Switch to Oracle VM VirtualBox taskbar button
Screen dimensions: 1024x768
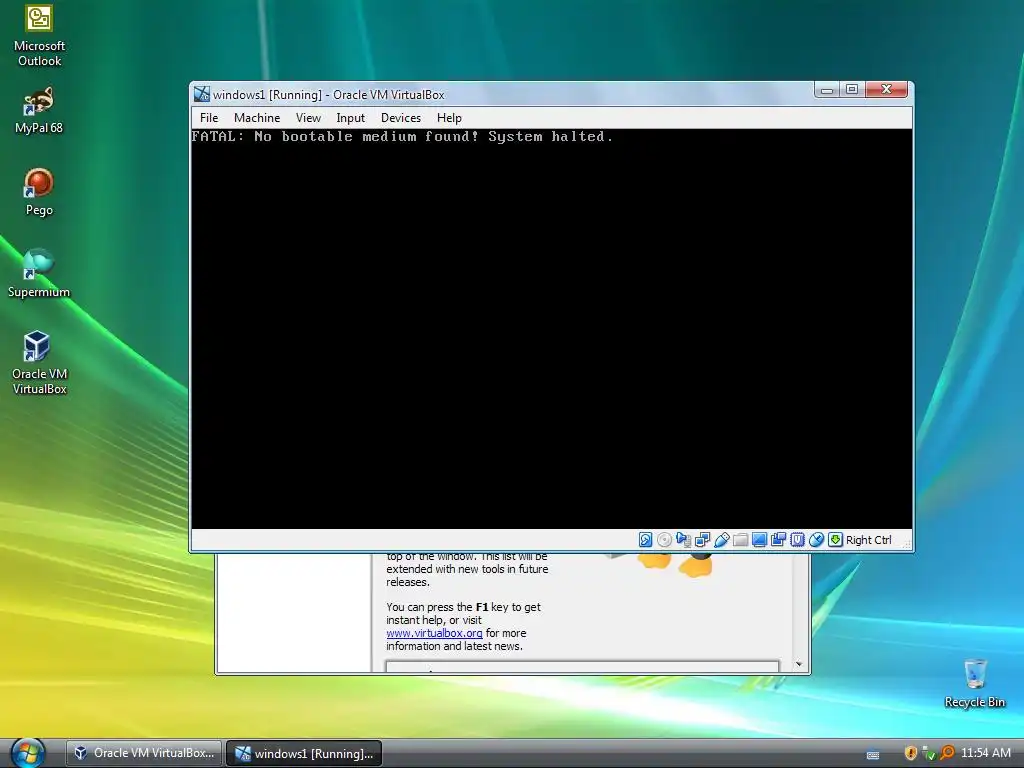144,753
